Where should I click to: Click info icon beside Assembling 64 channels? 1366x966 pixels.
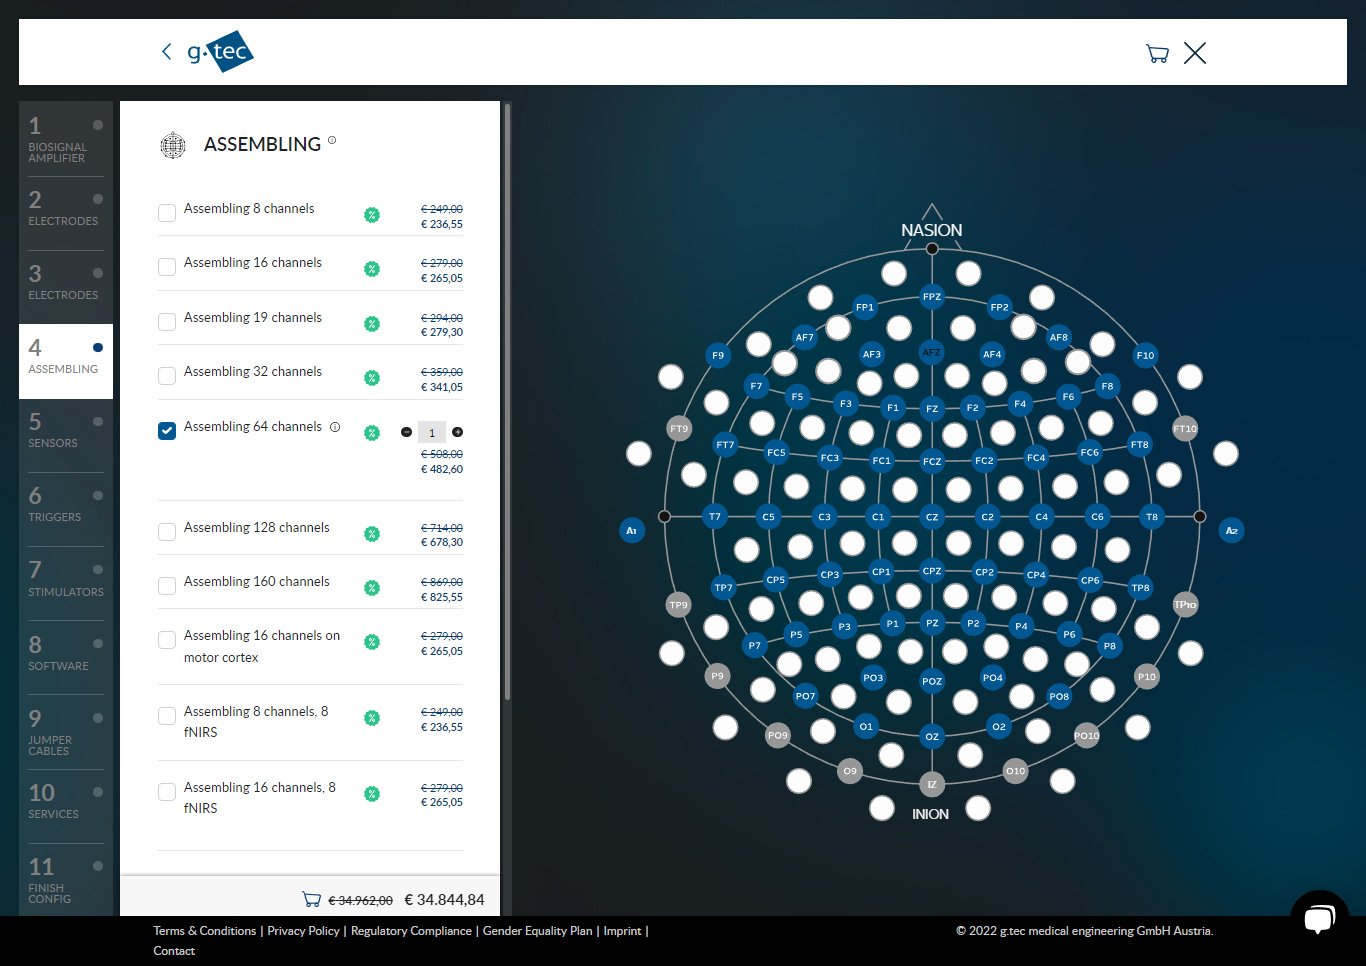(335, 427)
